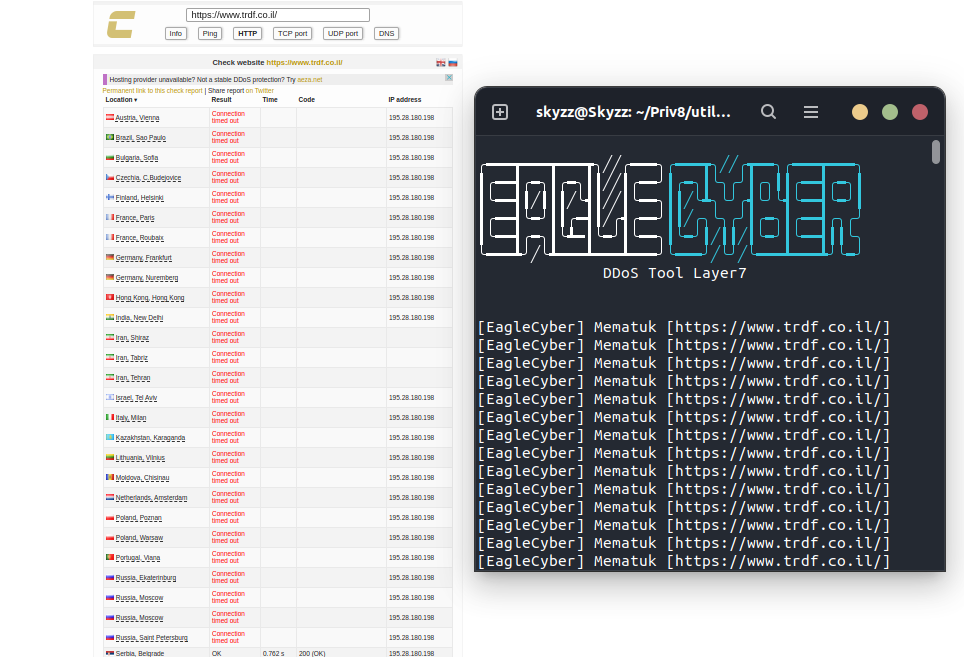Select the UDP port check tab

pos(343,34)
